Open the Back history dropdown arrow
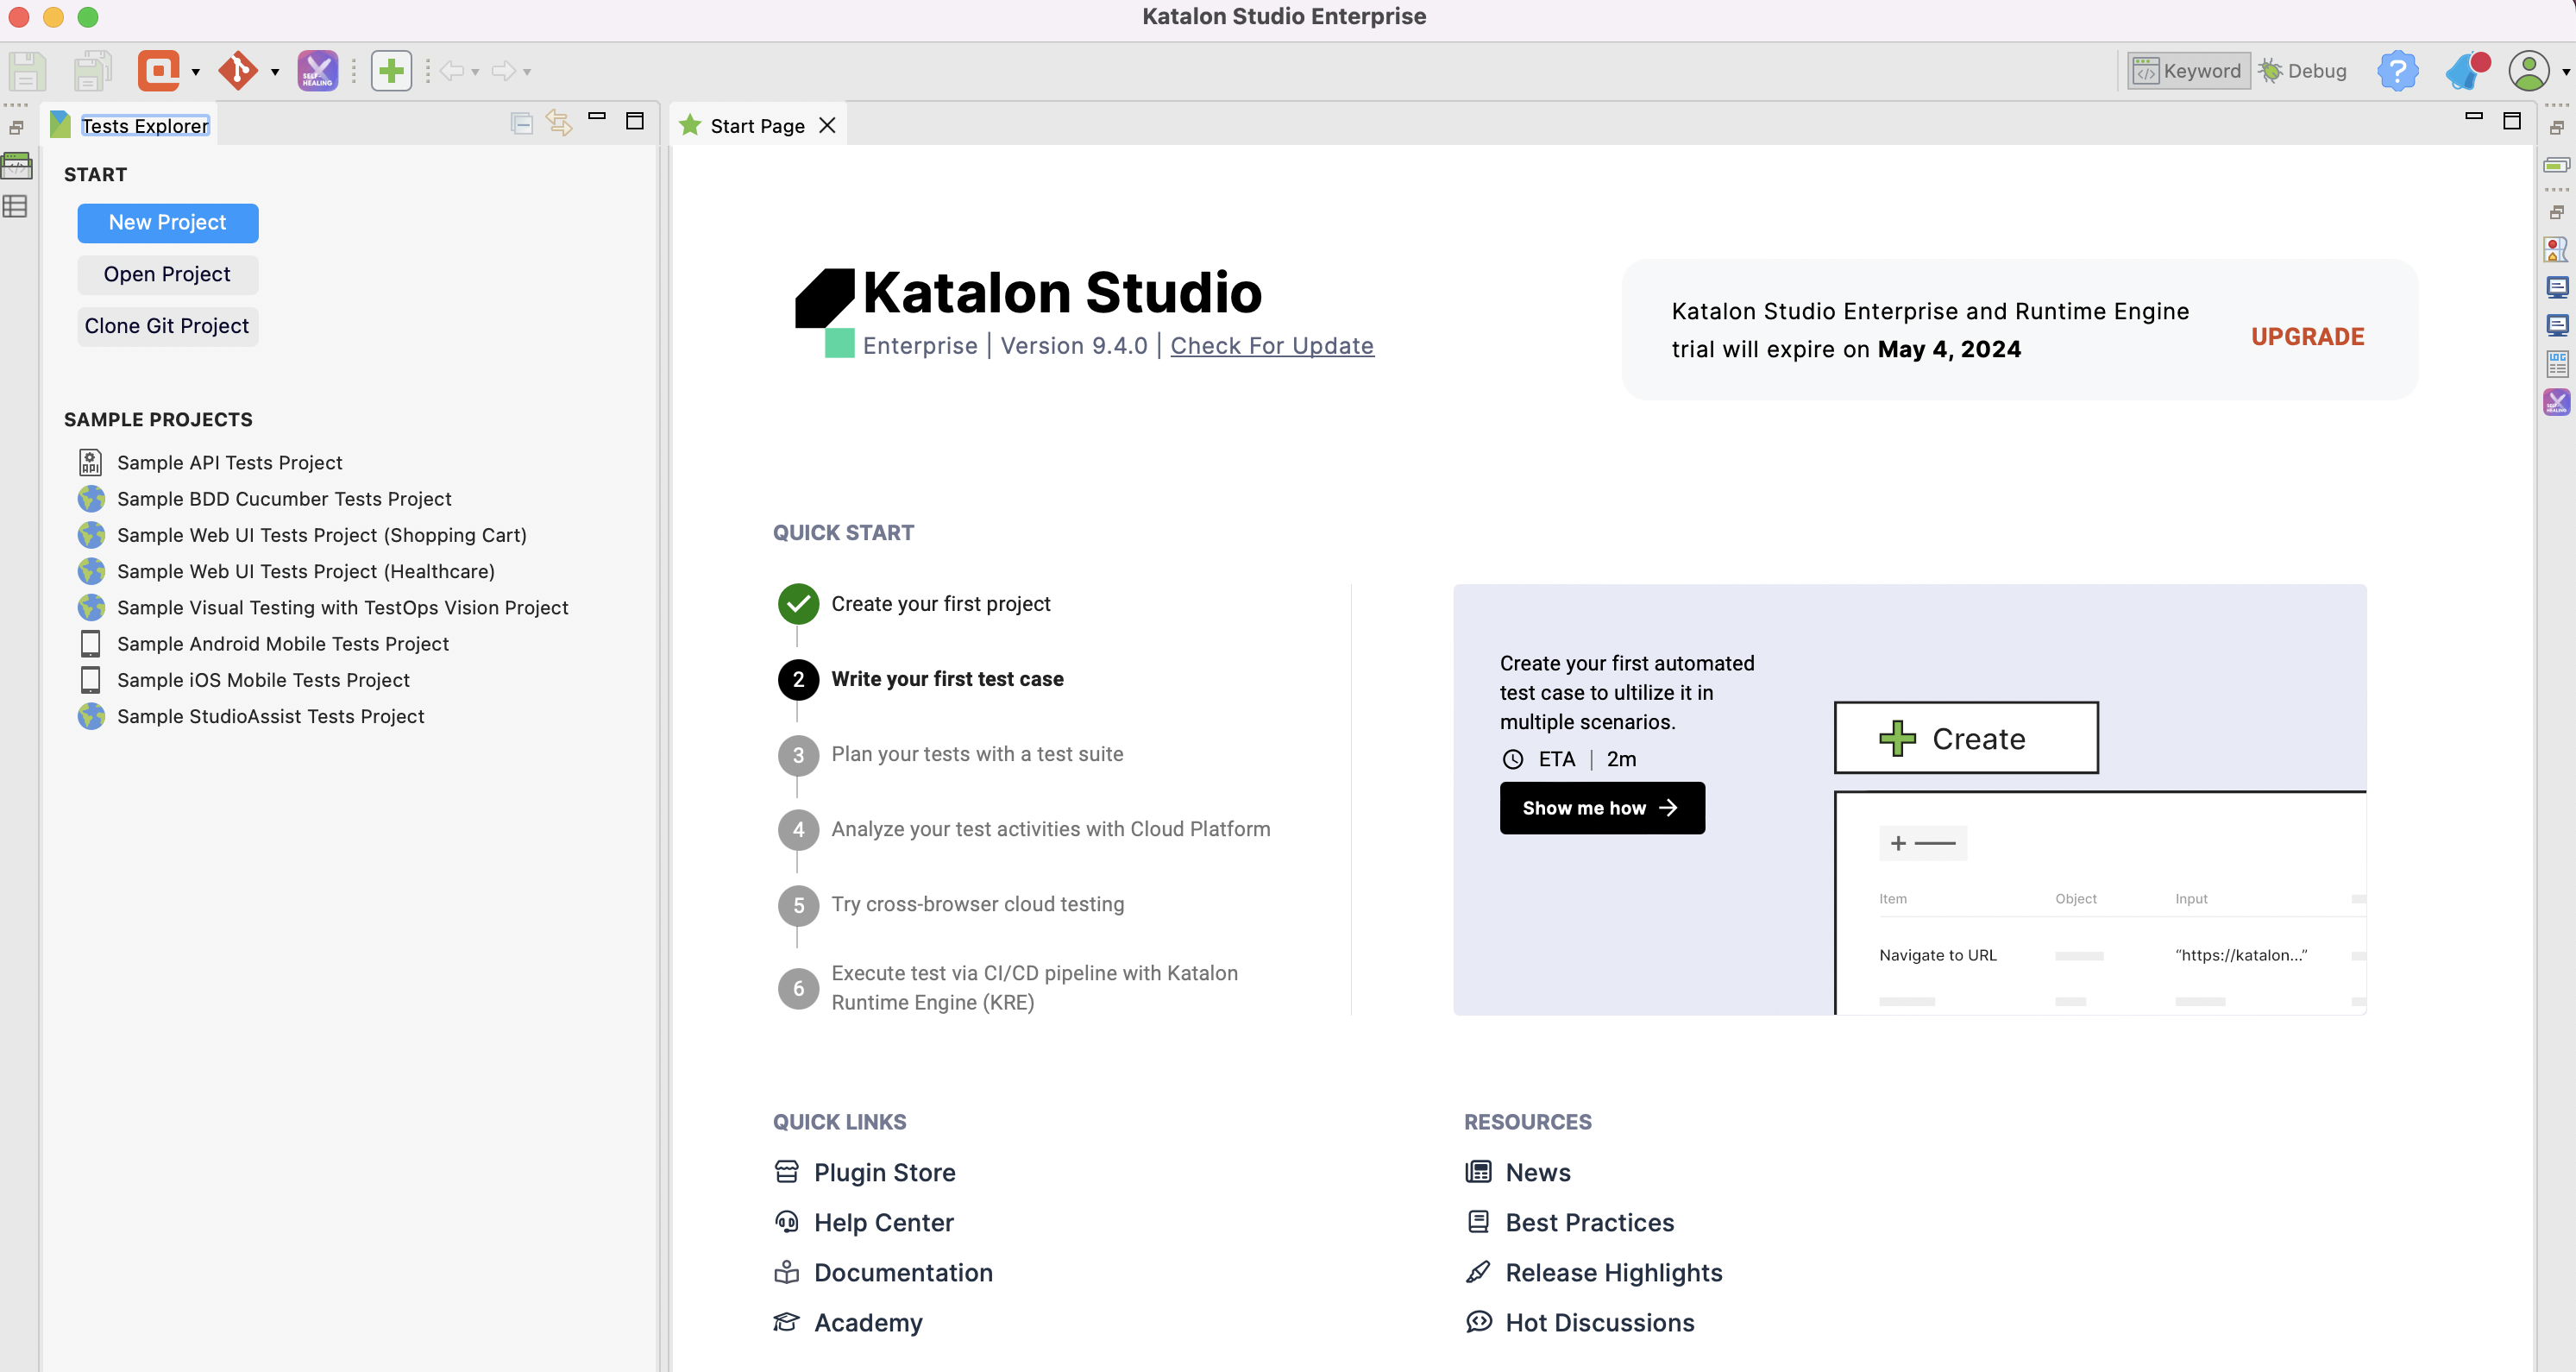Image resolution: width=2576 pixels, height=1372 pixels. (475, 72)
